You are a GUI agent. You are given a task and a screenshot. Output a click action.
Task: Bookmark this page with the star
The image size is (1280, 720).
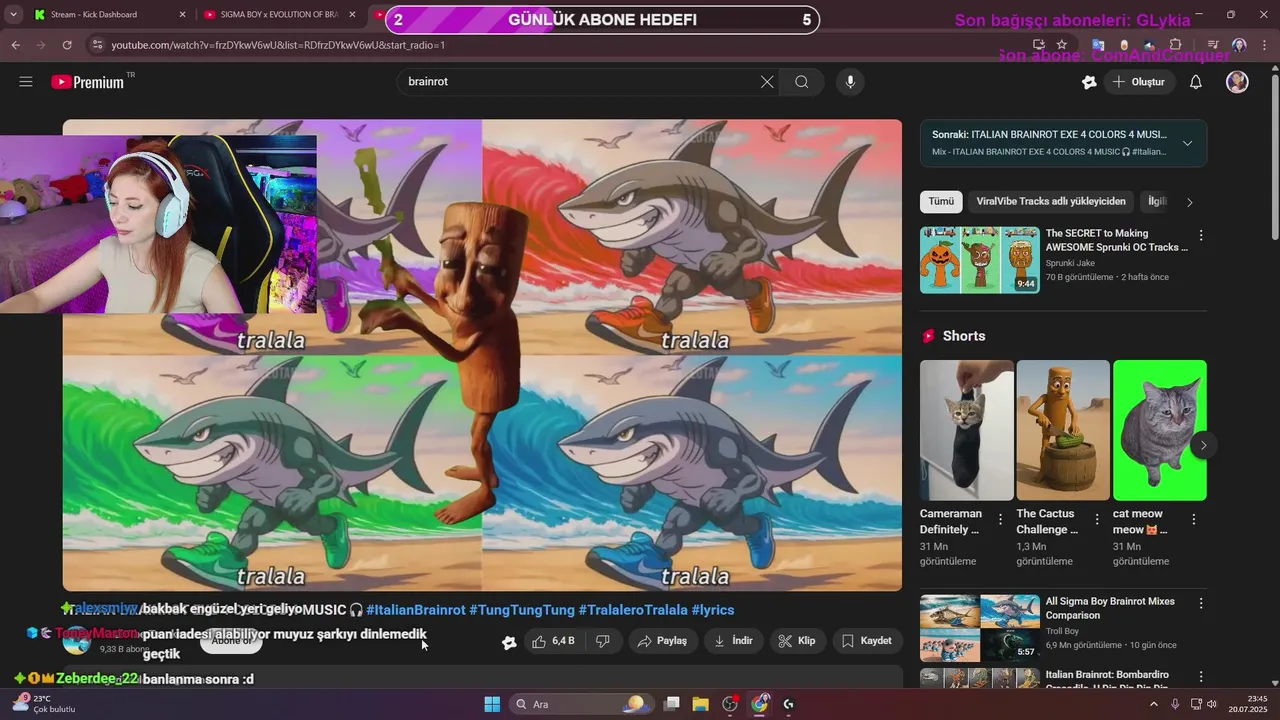(1062, 45)
